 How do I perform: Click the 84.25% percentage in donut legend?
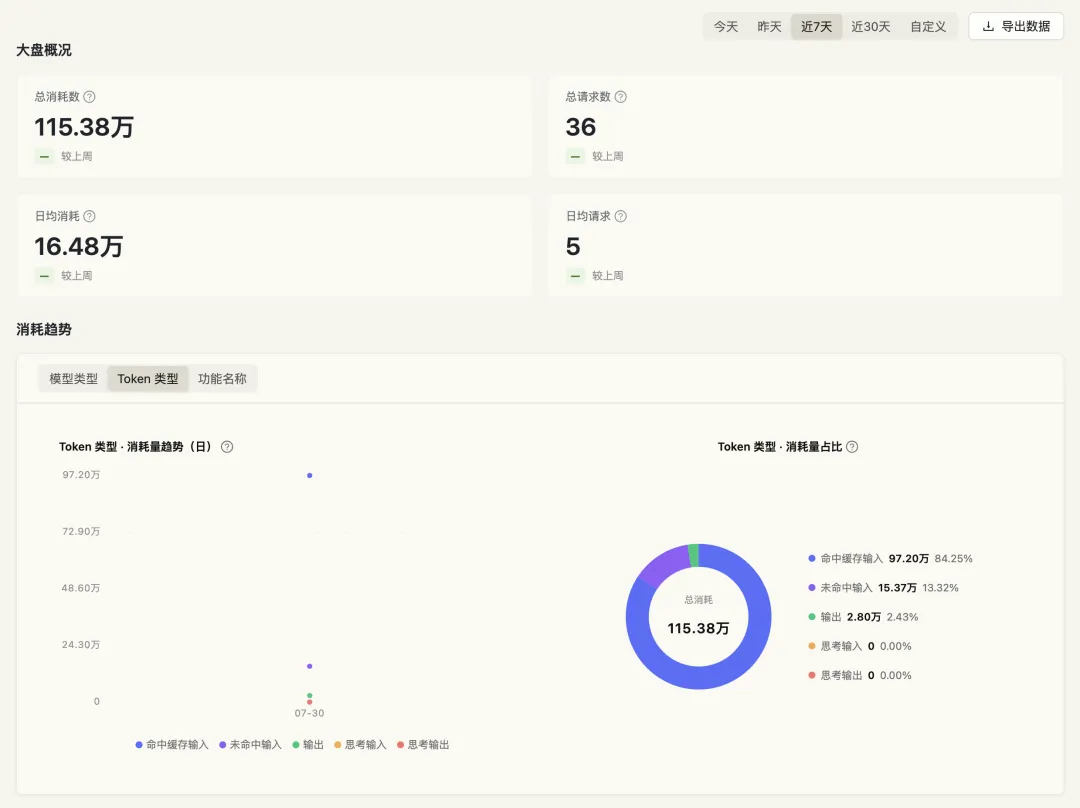coord(954,559)
